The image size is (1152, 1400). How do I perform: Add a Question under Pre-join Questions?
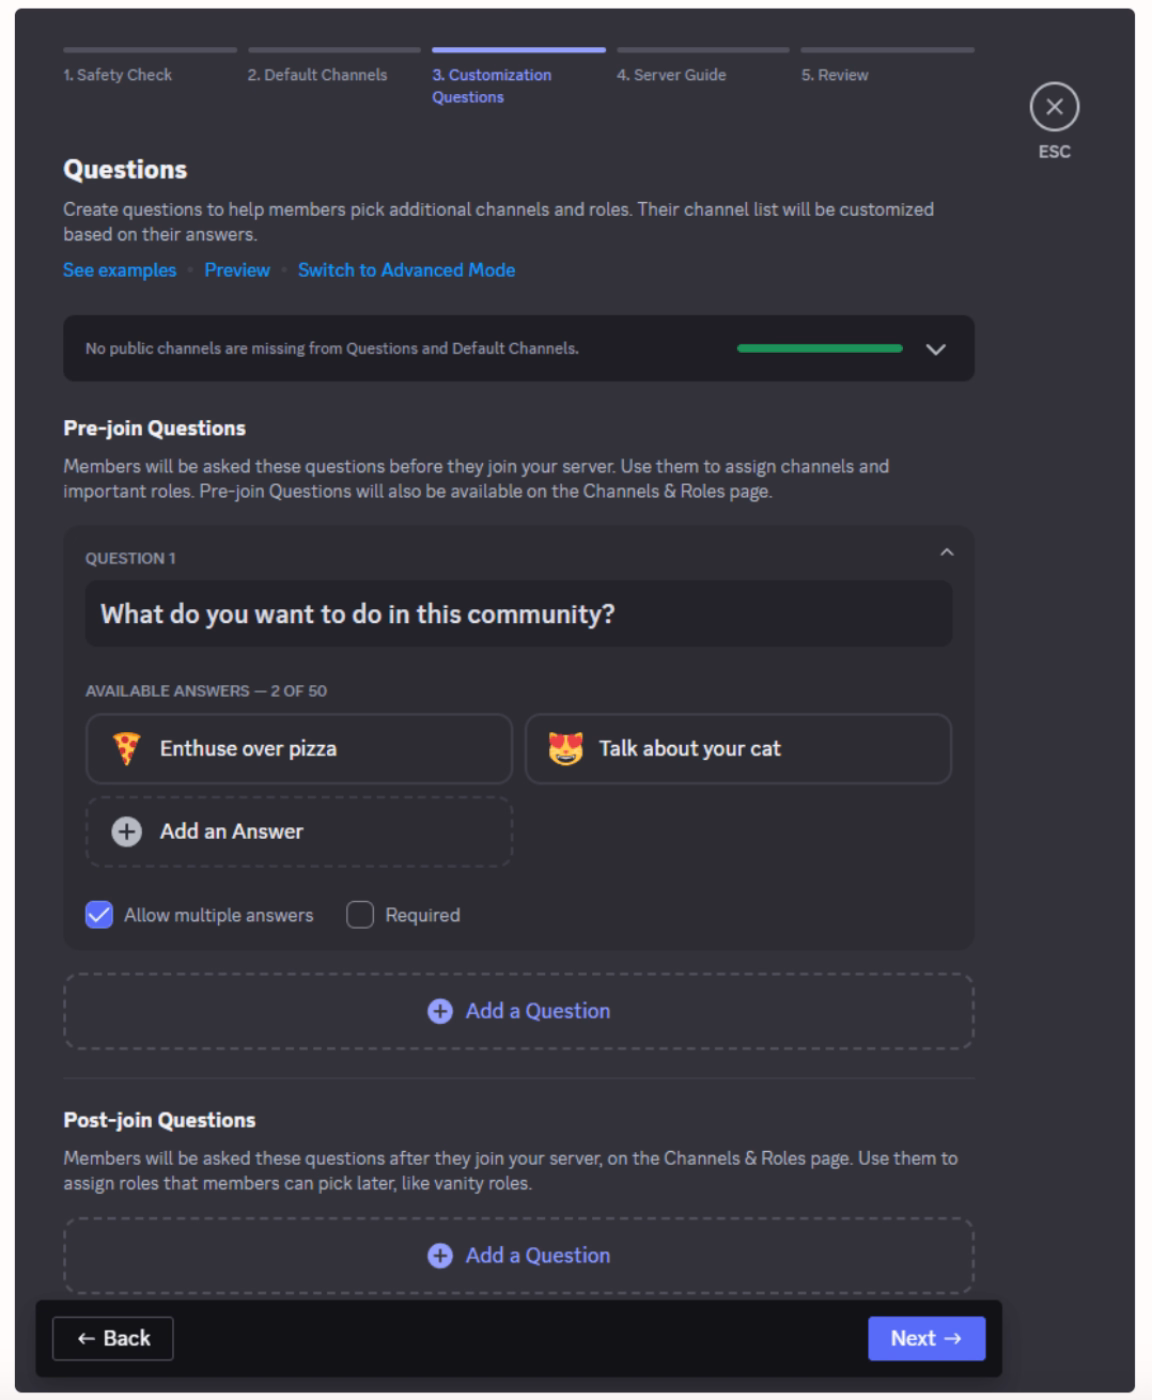point(518,1011)
